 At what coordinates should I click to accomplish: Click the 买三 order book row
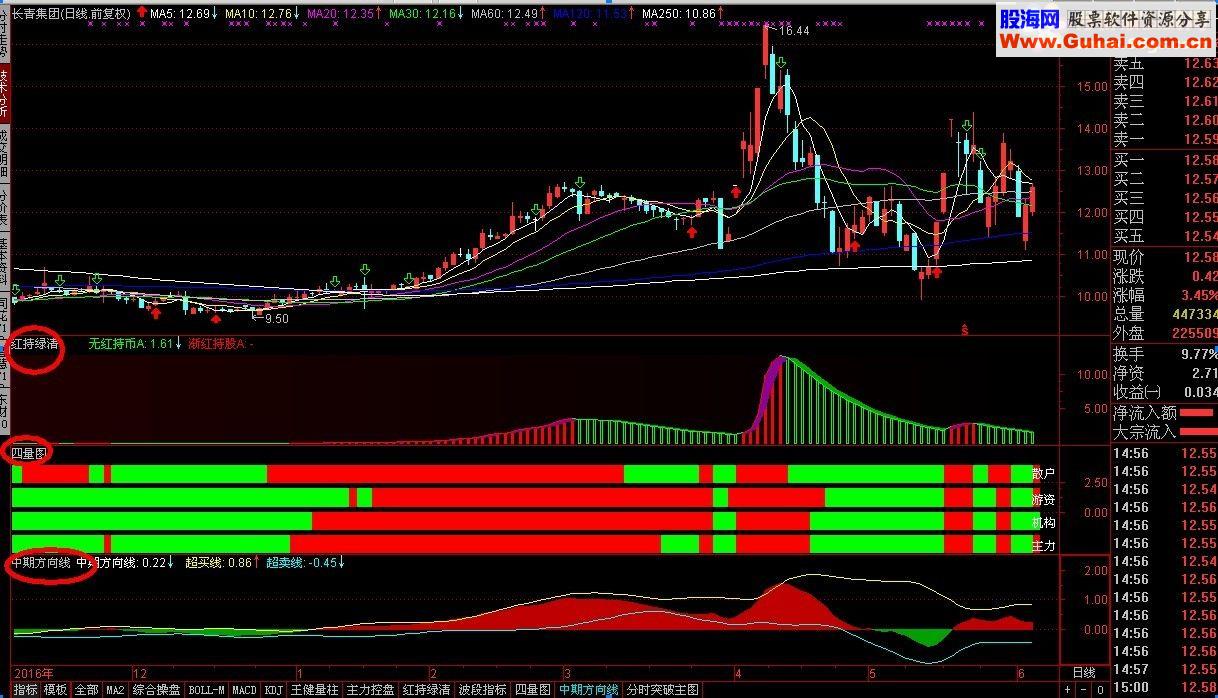point(1165,198)
